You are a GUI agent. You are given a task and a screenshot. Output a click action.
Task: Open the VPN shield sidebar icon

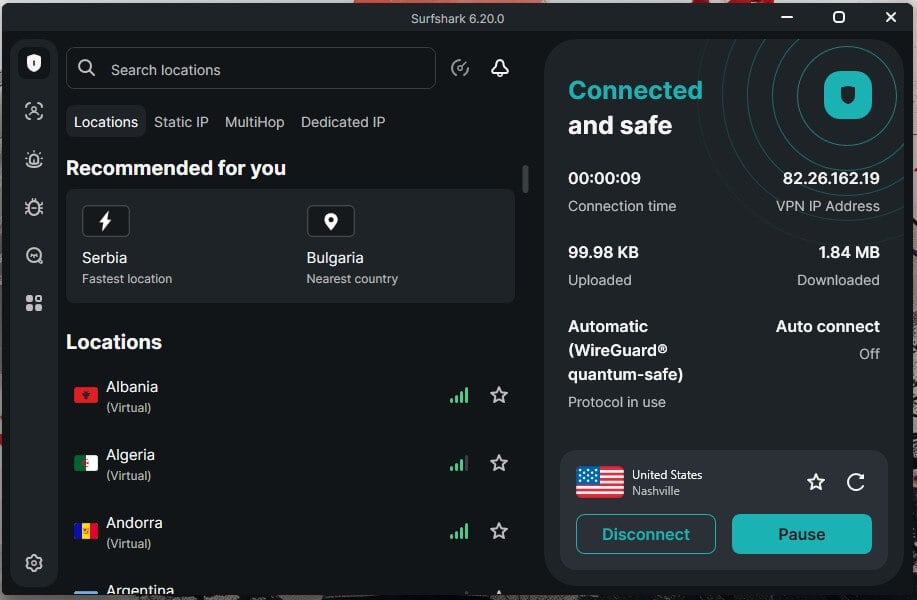[34, 63]
